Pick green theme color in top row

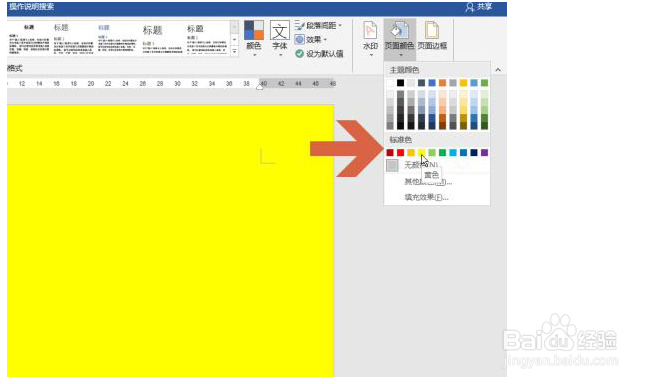point(484,83)
